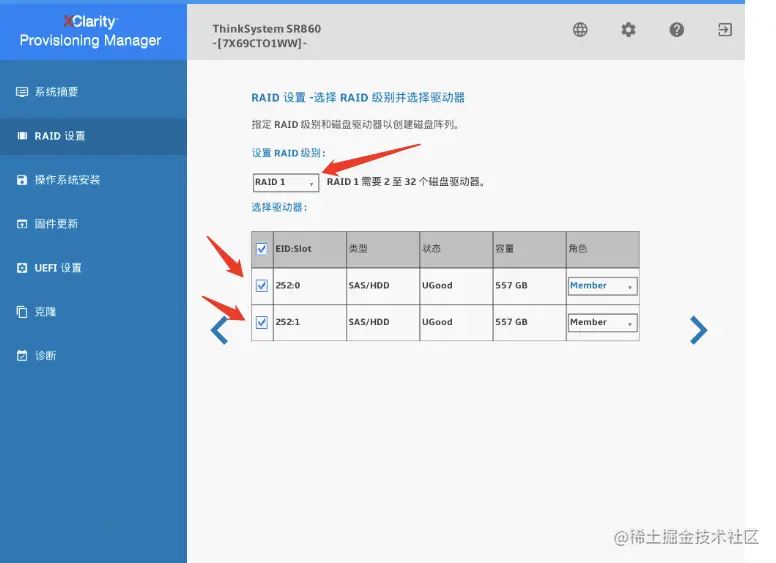Open 操作系统安装 menu item

coord(94,180)
